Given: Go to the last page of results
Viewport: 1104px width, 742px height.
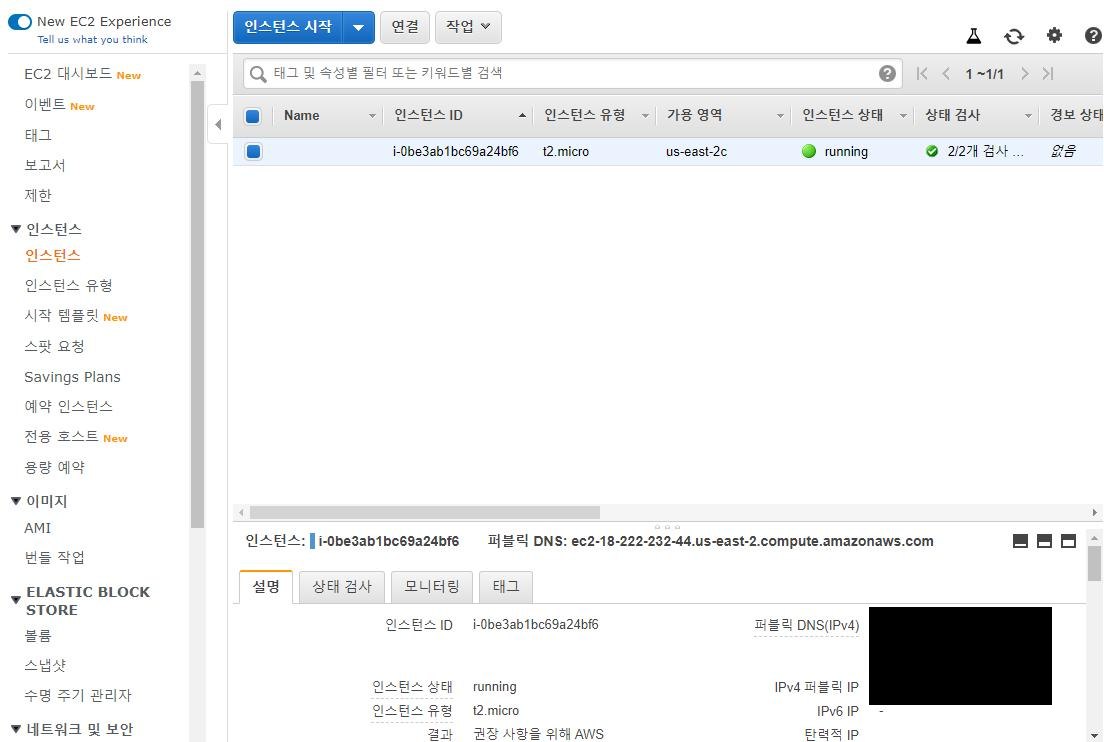Looking at the screenshot, I should tap(1048, 73).
